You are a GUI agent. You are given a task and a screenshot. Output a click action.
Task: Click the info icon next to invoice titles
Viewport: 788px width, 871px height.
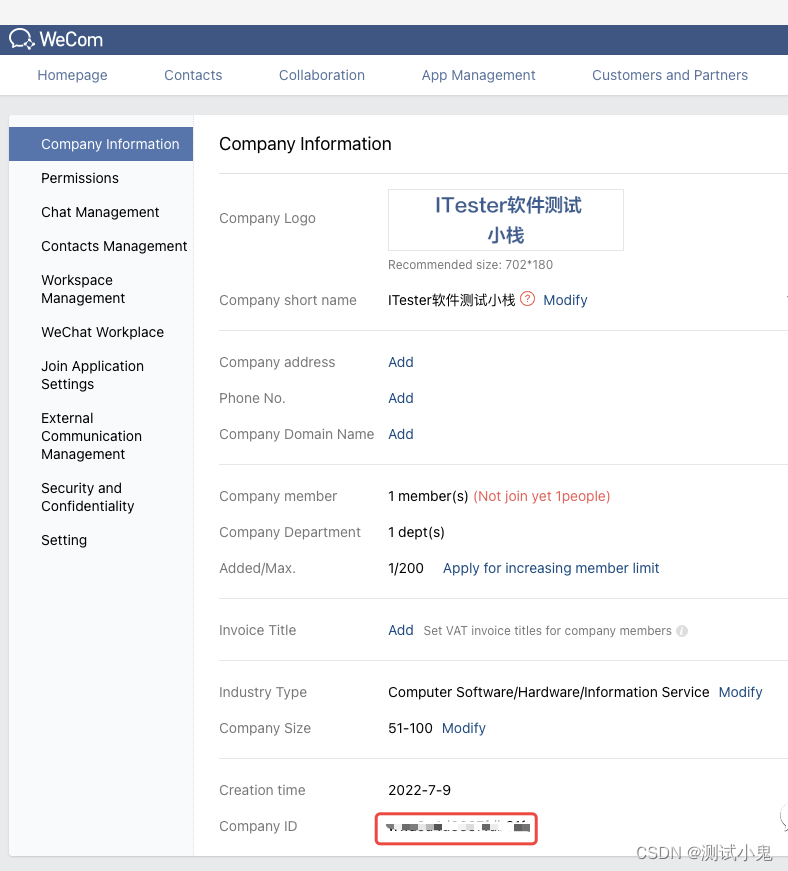coord(682,631)
